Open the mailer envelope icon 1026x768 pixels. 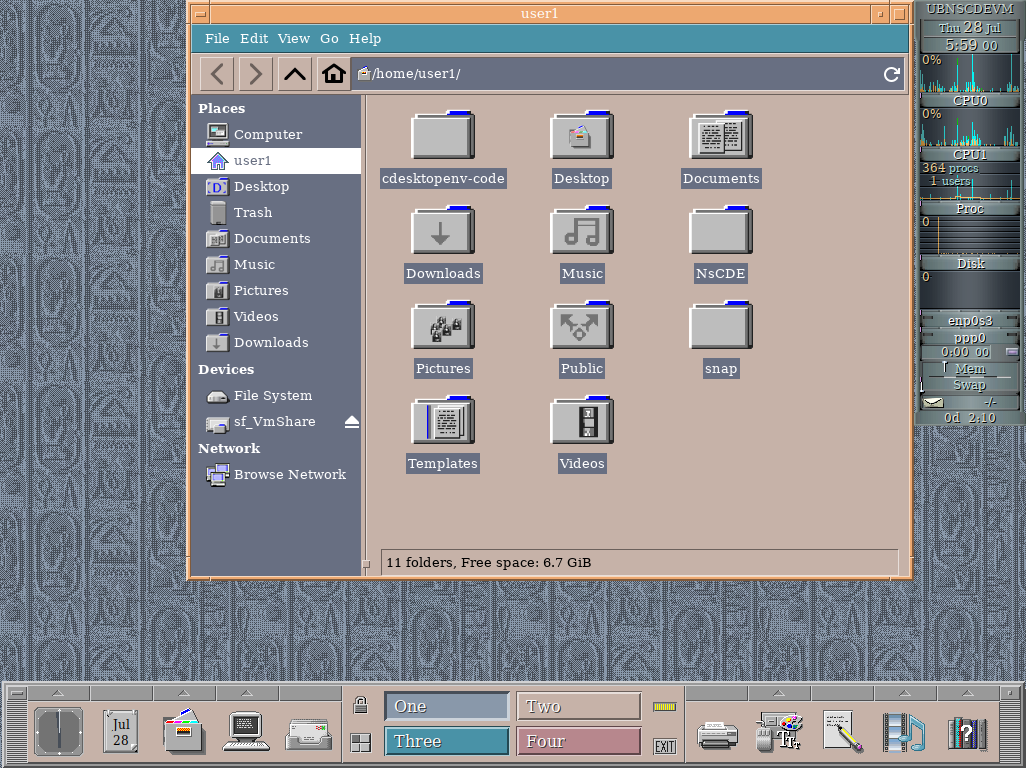coord(308,731)
